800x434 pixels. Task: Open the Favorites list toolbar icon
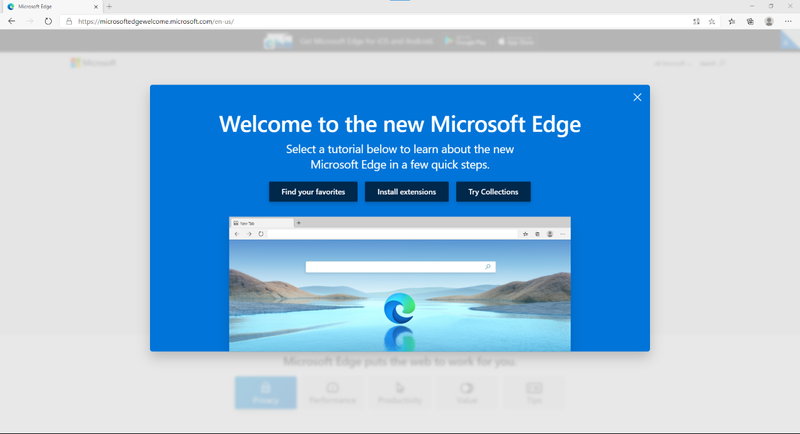point(732,21)
